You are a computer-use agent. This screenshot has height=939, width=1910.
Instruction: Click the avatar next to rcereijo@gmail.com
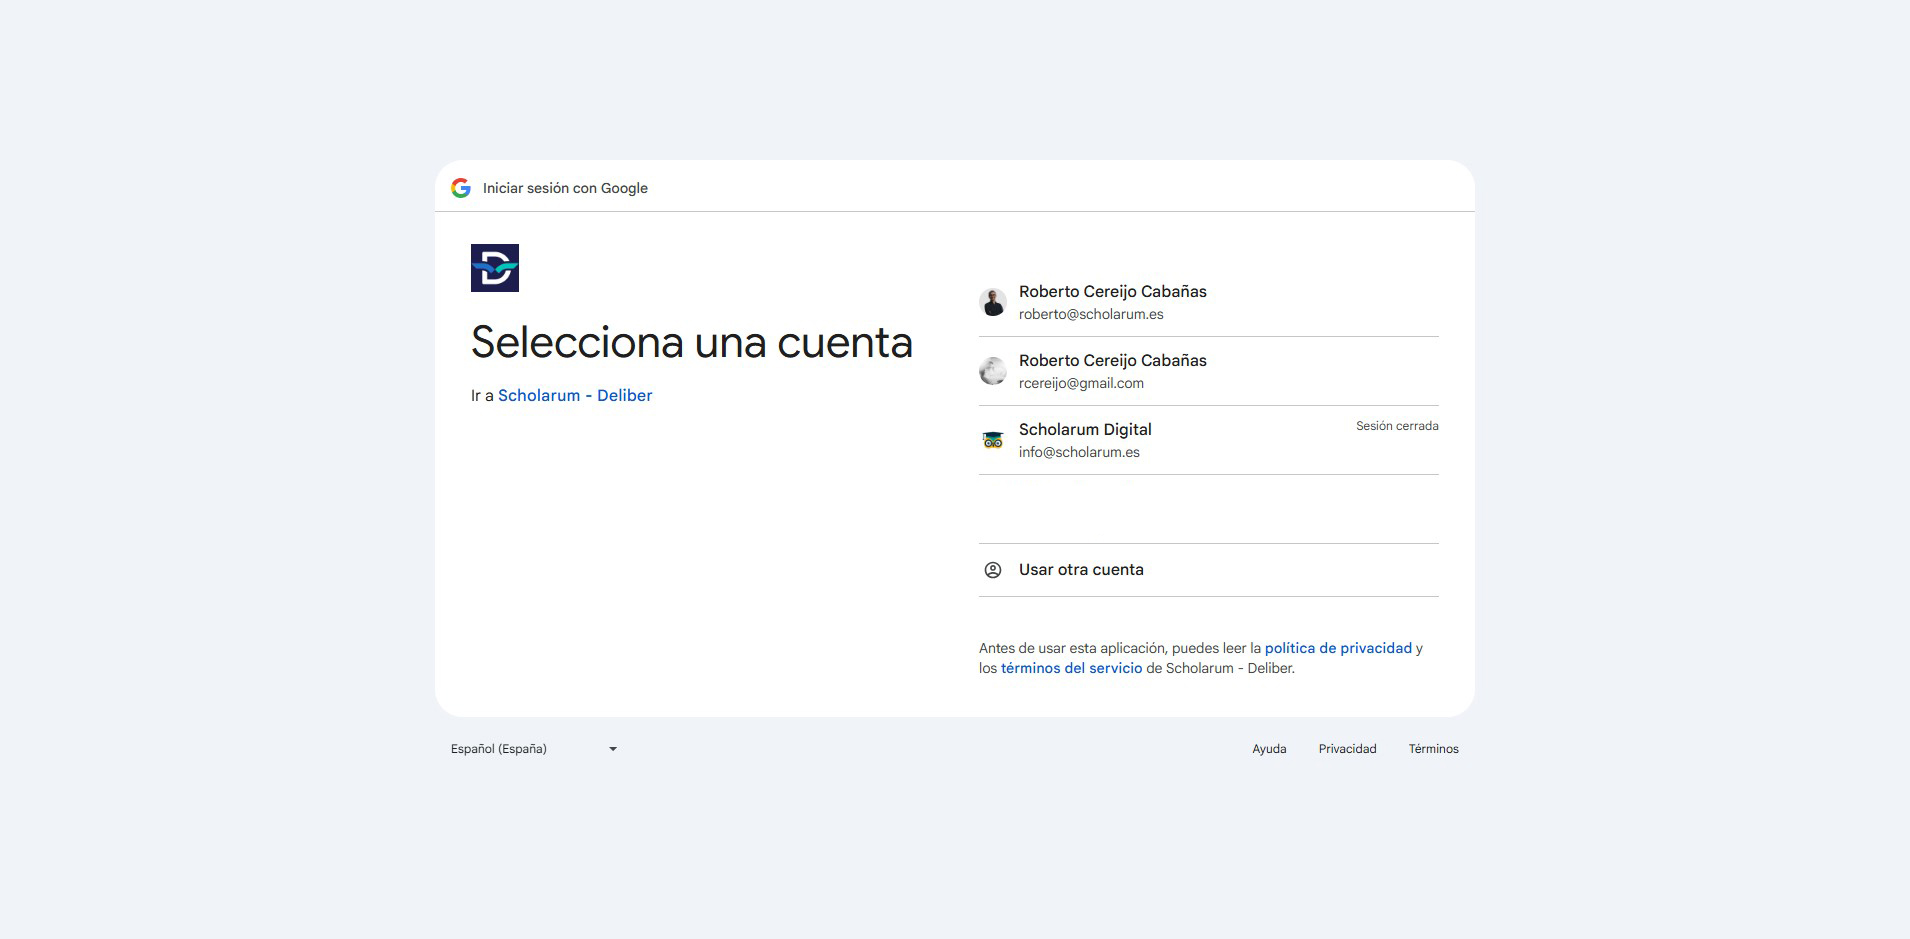pyautogui.click(x=993, y=371)
